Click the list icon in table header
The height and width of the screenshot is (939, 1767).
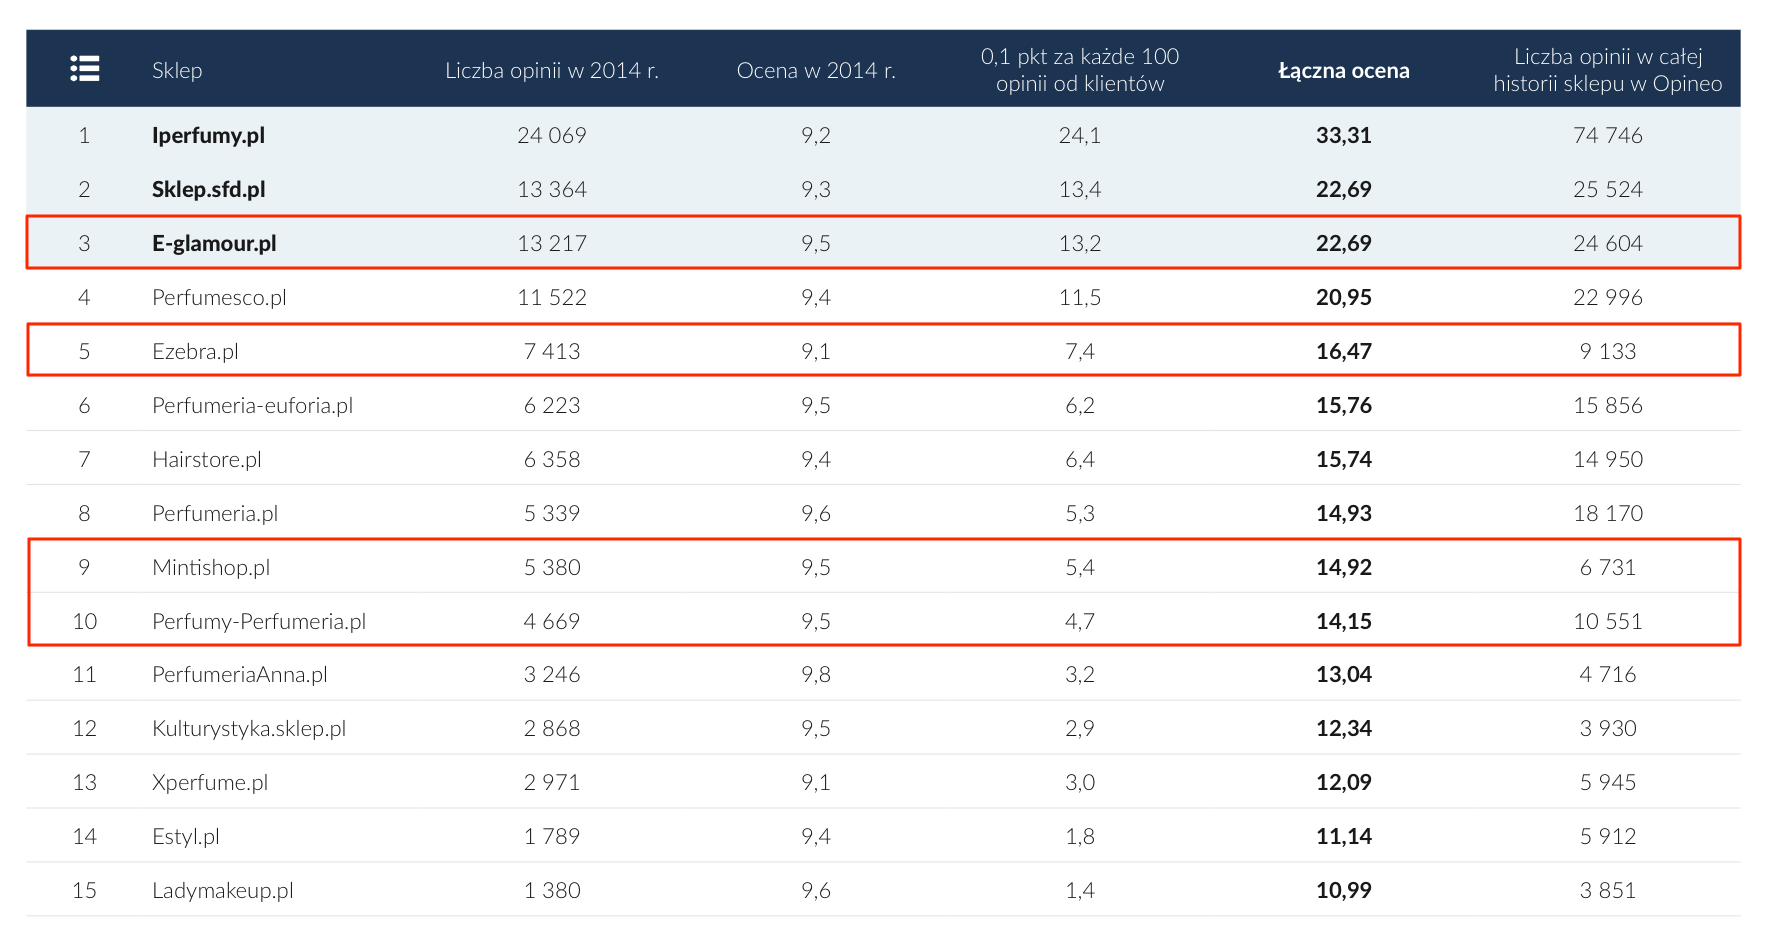tap(85, 69)
